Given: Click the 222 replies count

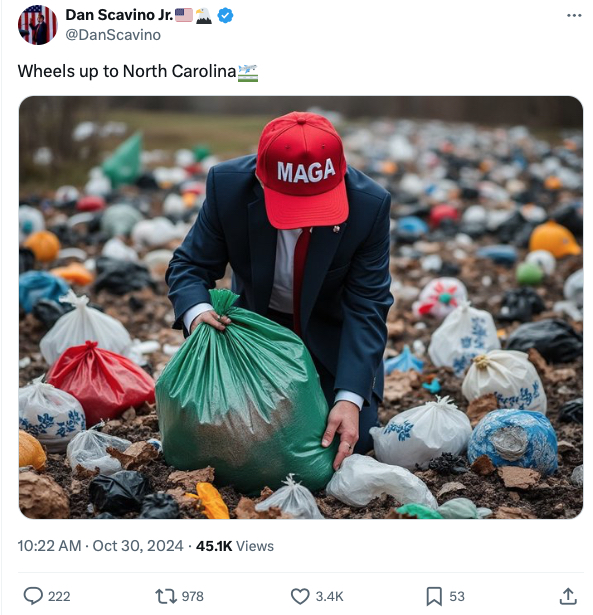Looking at the screenshot, I should click(x=59, y=596).
